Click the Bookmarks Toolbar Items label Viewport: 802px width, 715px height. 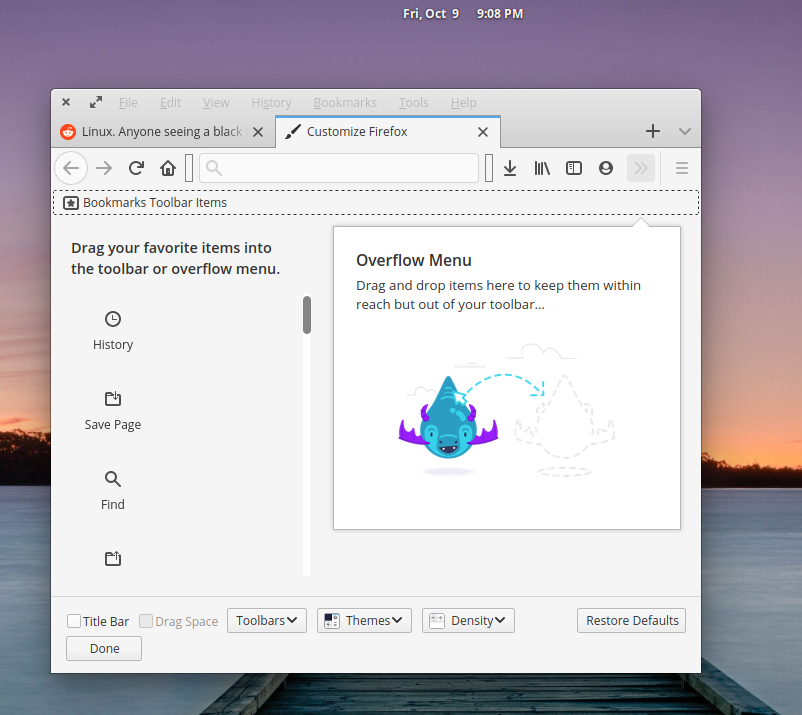(x=155, y=203)
